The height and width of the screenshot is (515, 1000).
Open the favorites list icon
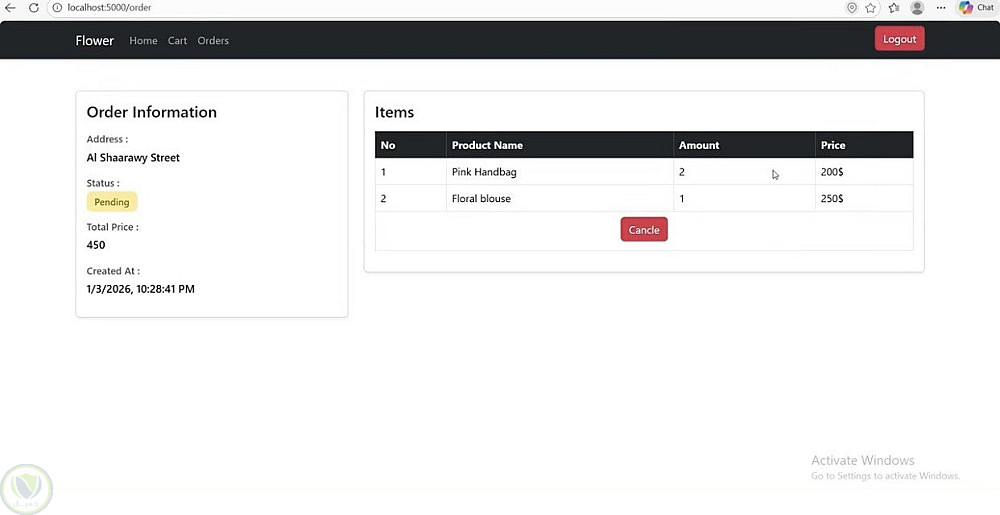click(894, 8)
